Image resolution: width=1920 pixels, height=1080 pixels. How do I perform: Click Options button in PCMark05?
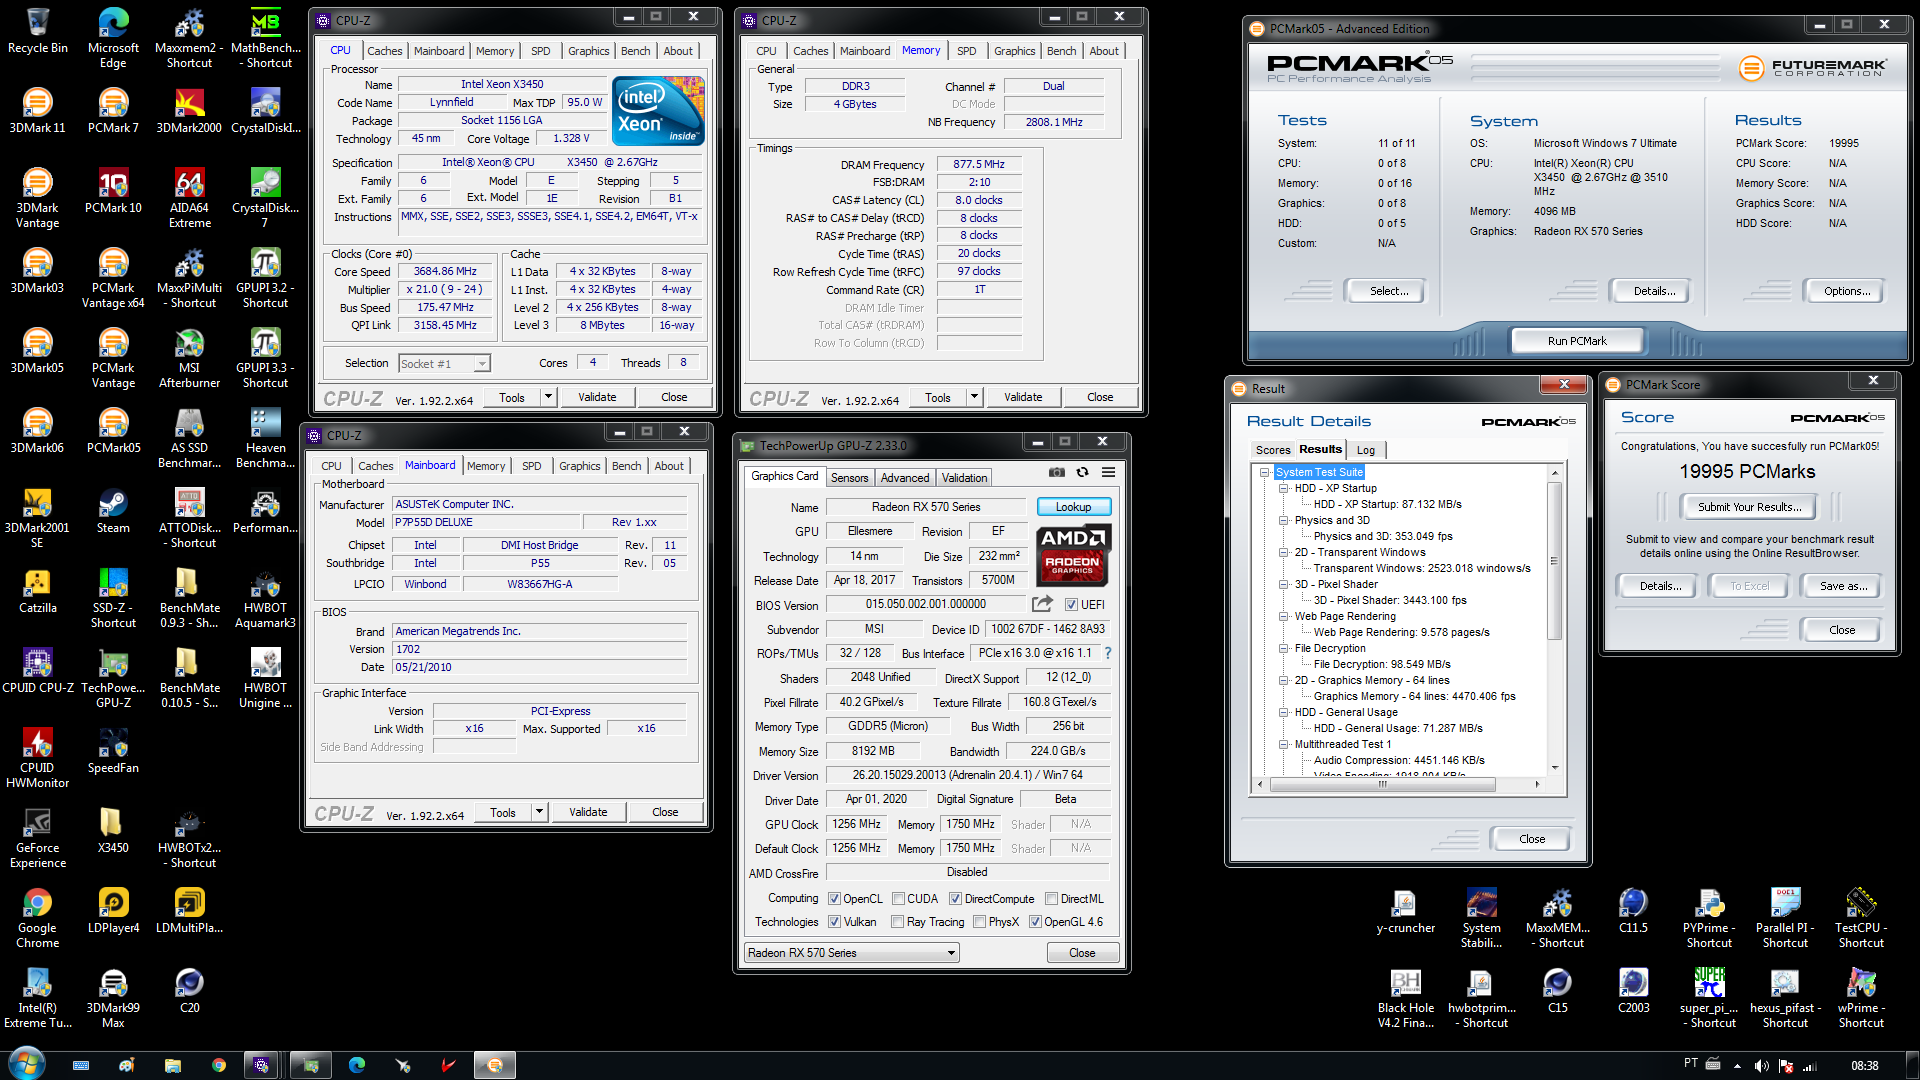(x=1846, y=291)
